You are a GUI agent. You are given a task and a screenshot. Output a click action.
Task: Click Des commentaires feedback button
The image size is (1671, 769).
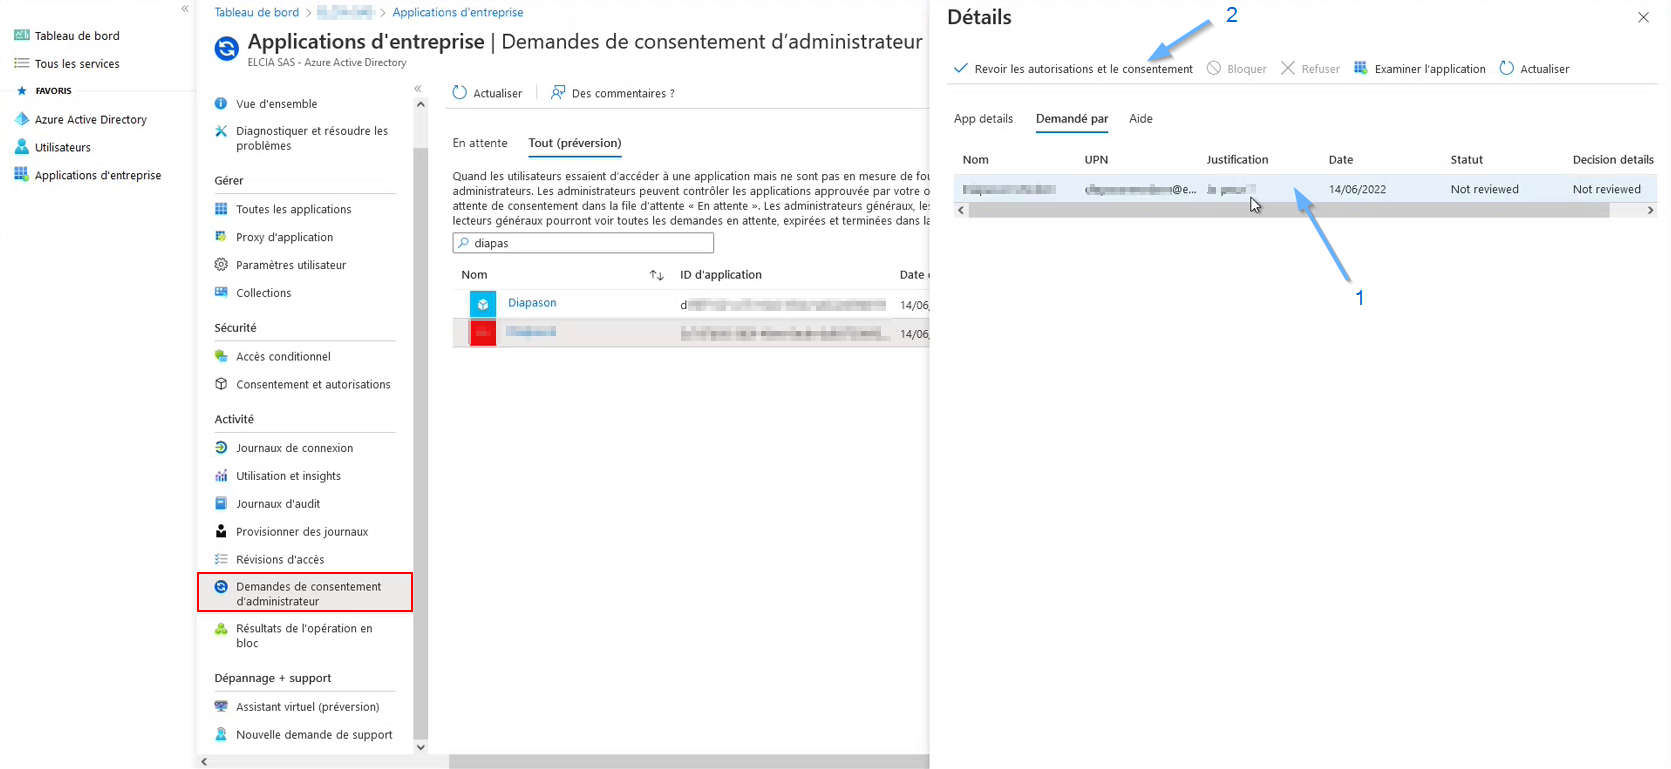[612, 93]
